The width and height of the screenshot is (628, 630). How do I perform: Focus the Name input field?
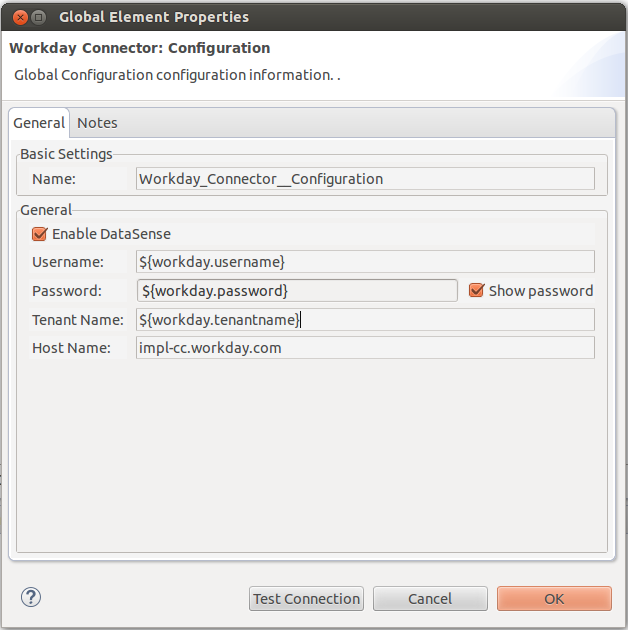click(x=365, y=179)
